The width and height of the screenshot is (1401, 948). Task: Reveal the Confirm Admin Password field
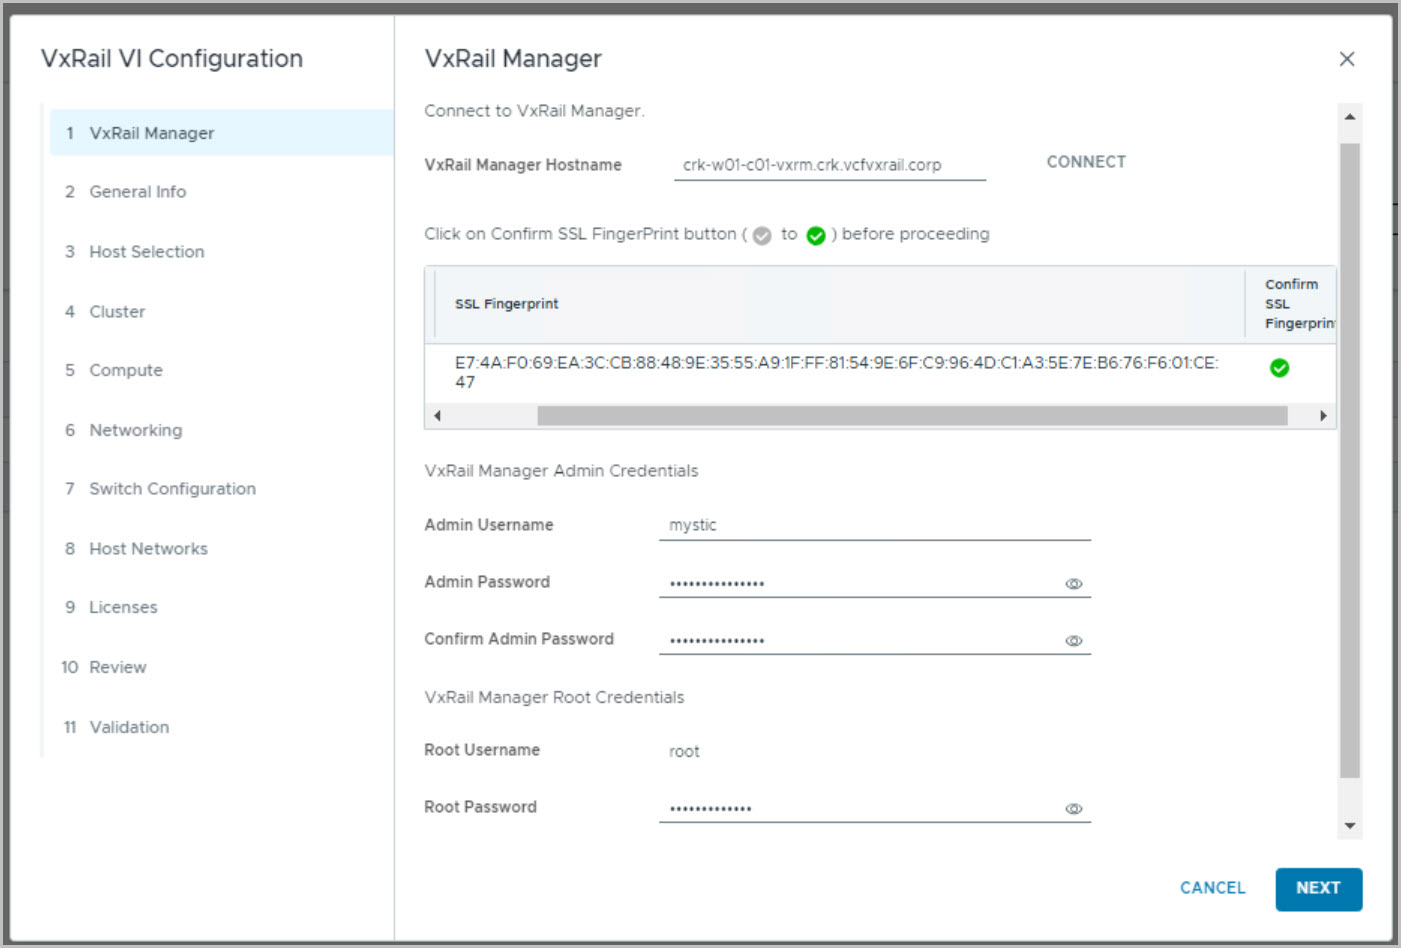click(x=1073, y=641)
